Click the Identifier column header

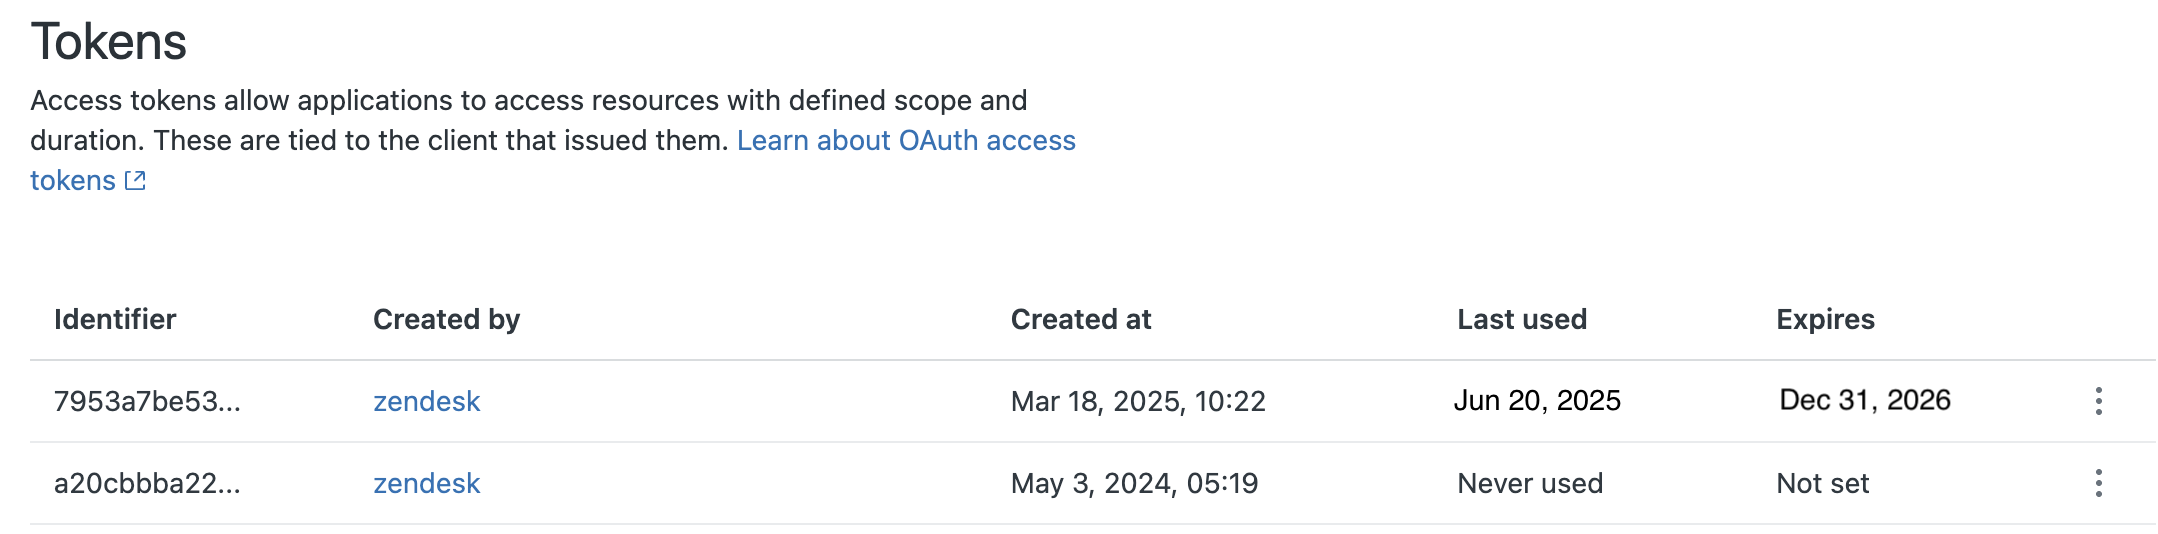click(115, 319)
